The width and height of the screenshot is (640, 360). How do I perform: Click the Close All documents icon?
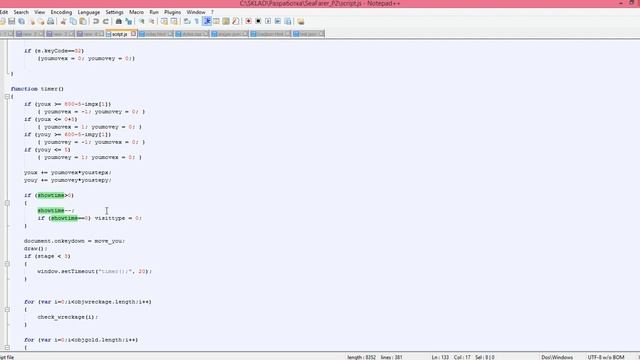[x=41, y=21]
